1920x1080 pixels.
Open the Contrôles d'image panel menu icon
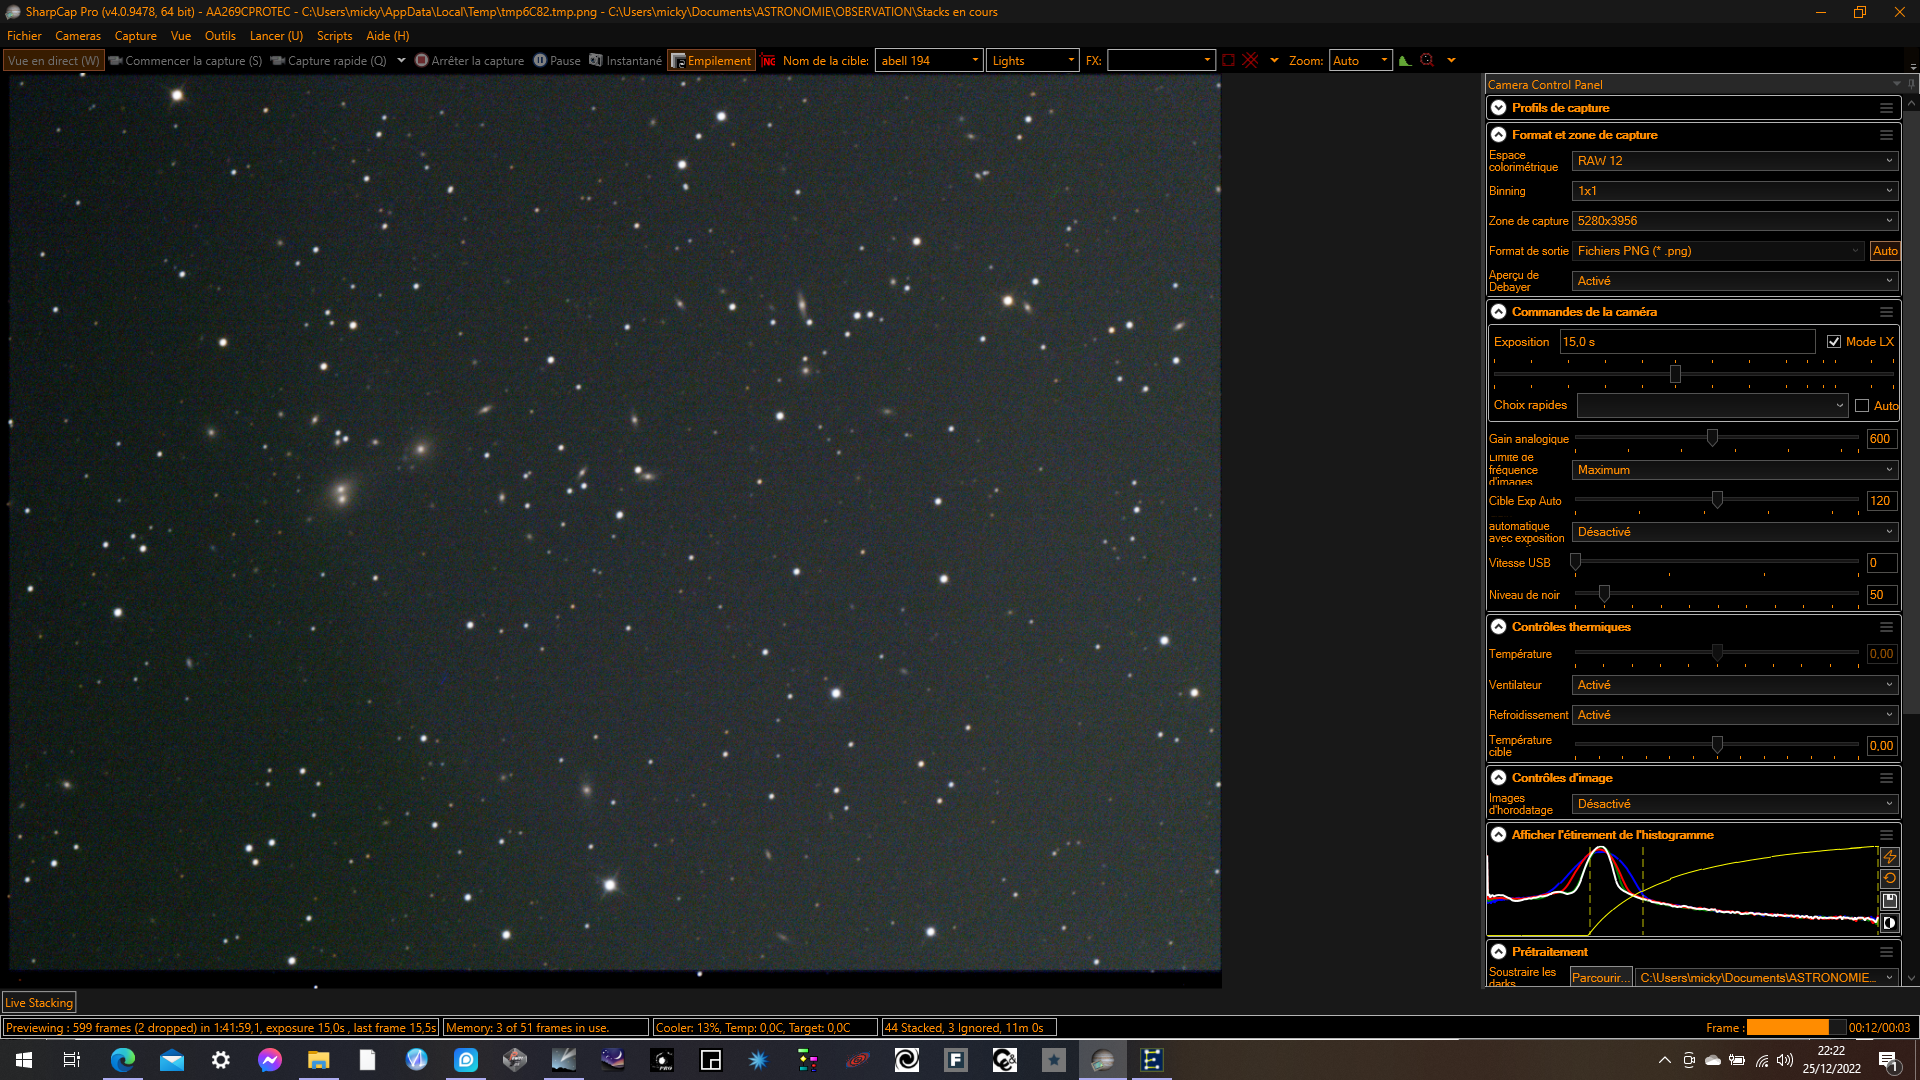pos(1886,778)
